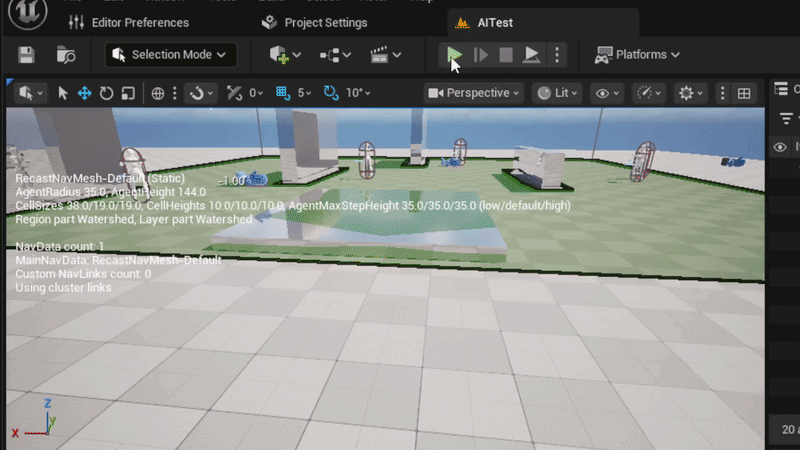Image resolution: width=800 pixels, height=450 pixels.
Task: Click the Eject from player button
Action: (x=531, y=55)
